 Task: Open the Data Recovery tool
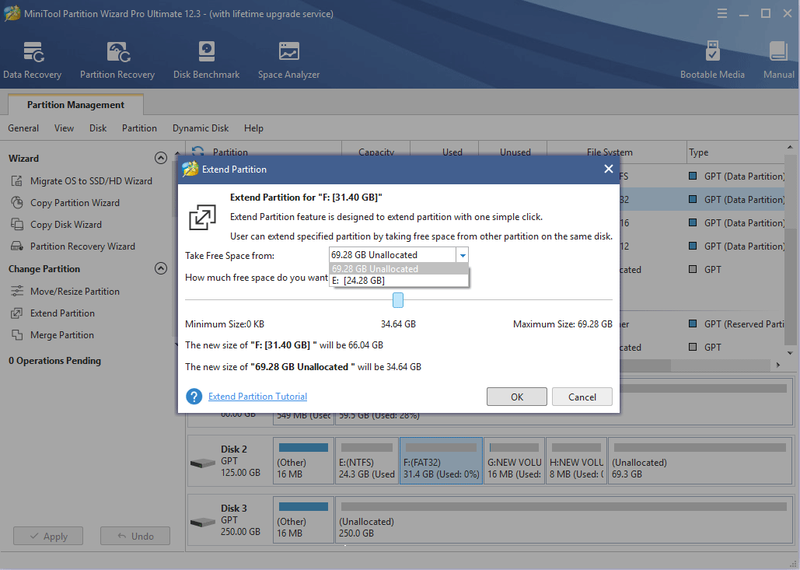point(32,60)
